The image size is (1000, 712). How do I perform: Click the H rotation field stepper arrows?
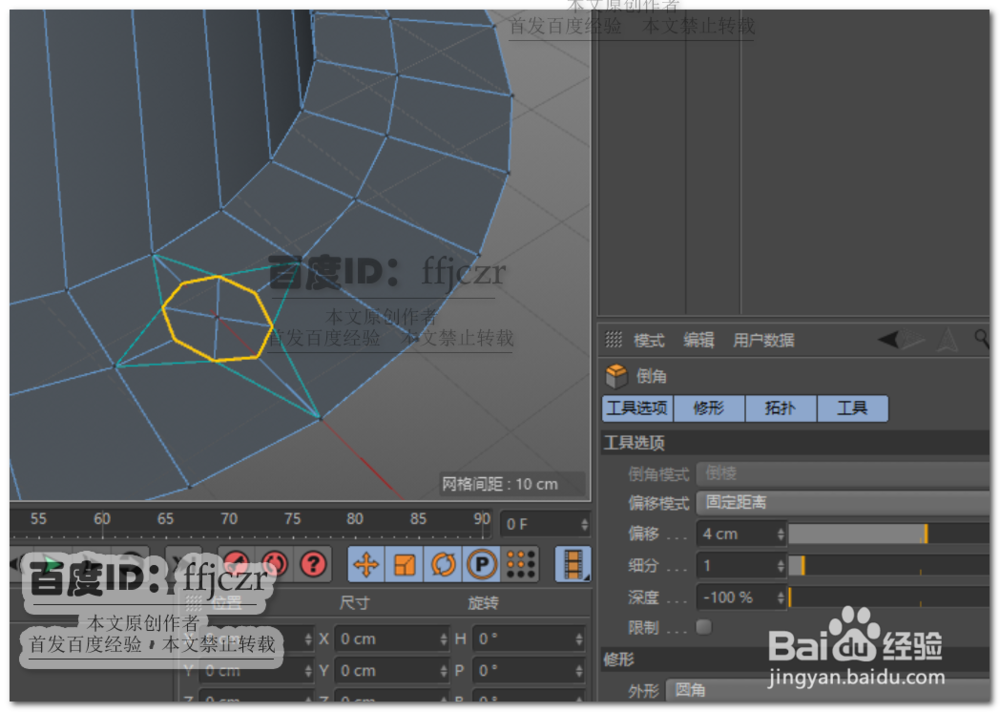(x=578, y=639)
